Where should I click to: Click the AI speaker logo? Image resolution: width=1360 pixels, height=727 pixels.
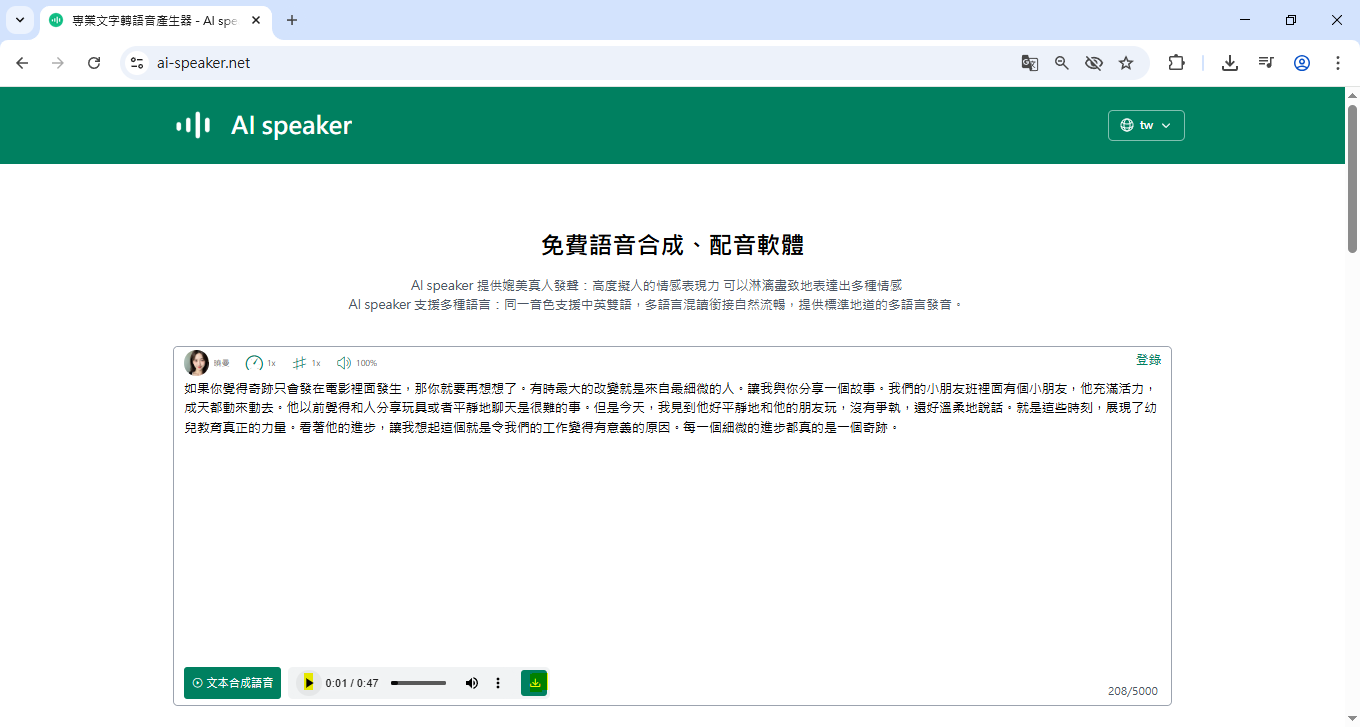point(264,125)
